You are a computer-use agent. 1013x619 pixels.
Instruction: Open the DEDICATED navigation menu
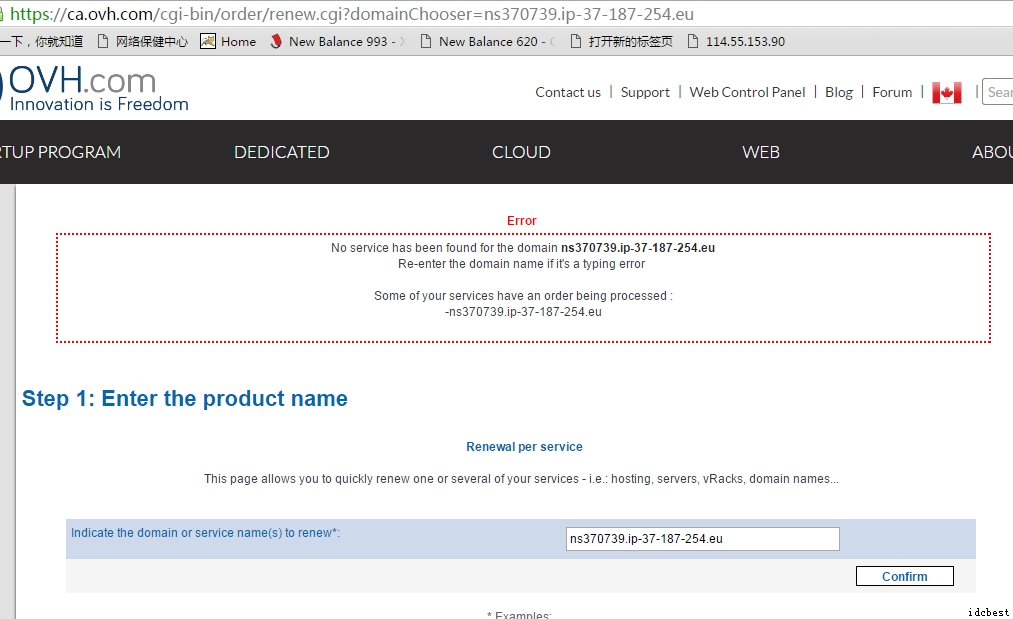pos(281,152)
